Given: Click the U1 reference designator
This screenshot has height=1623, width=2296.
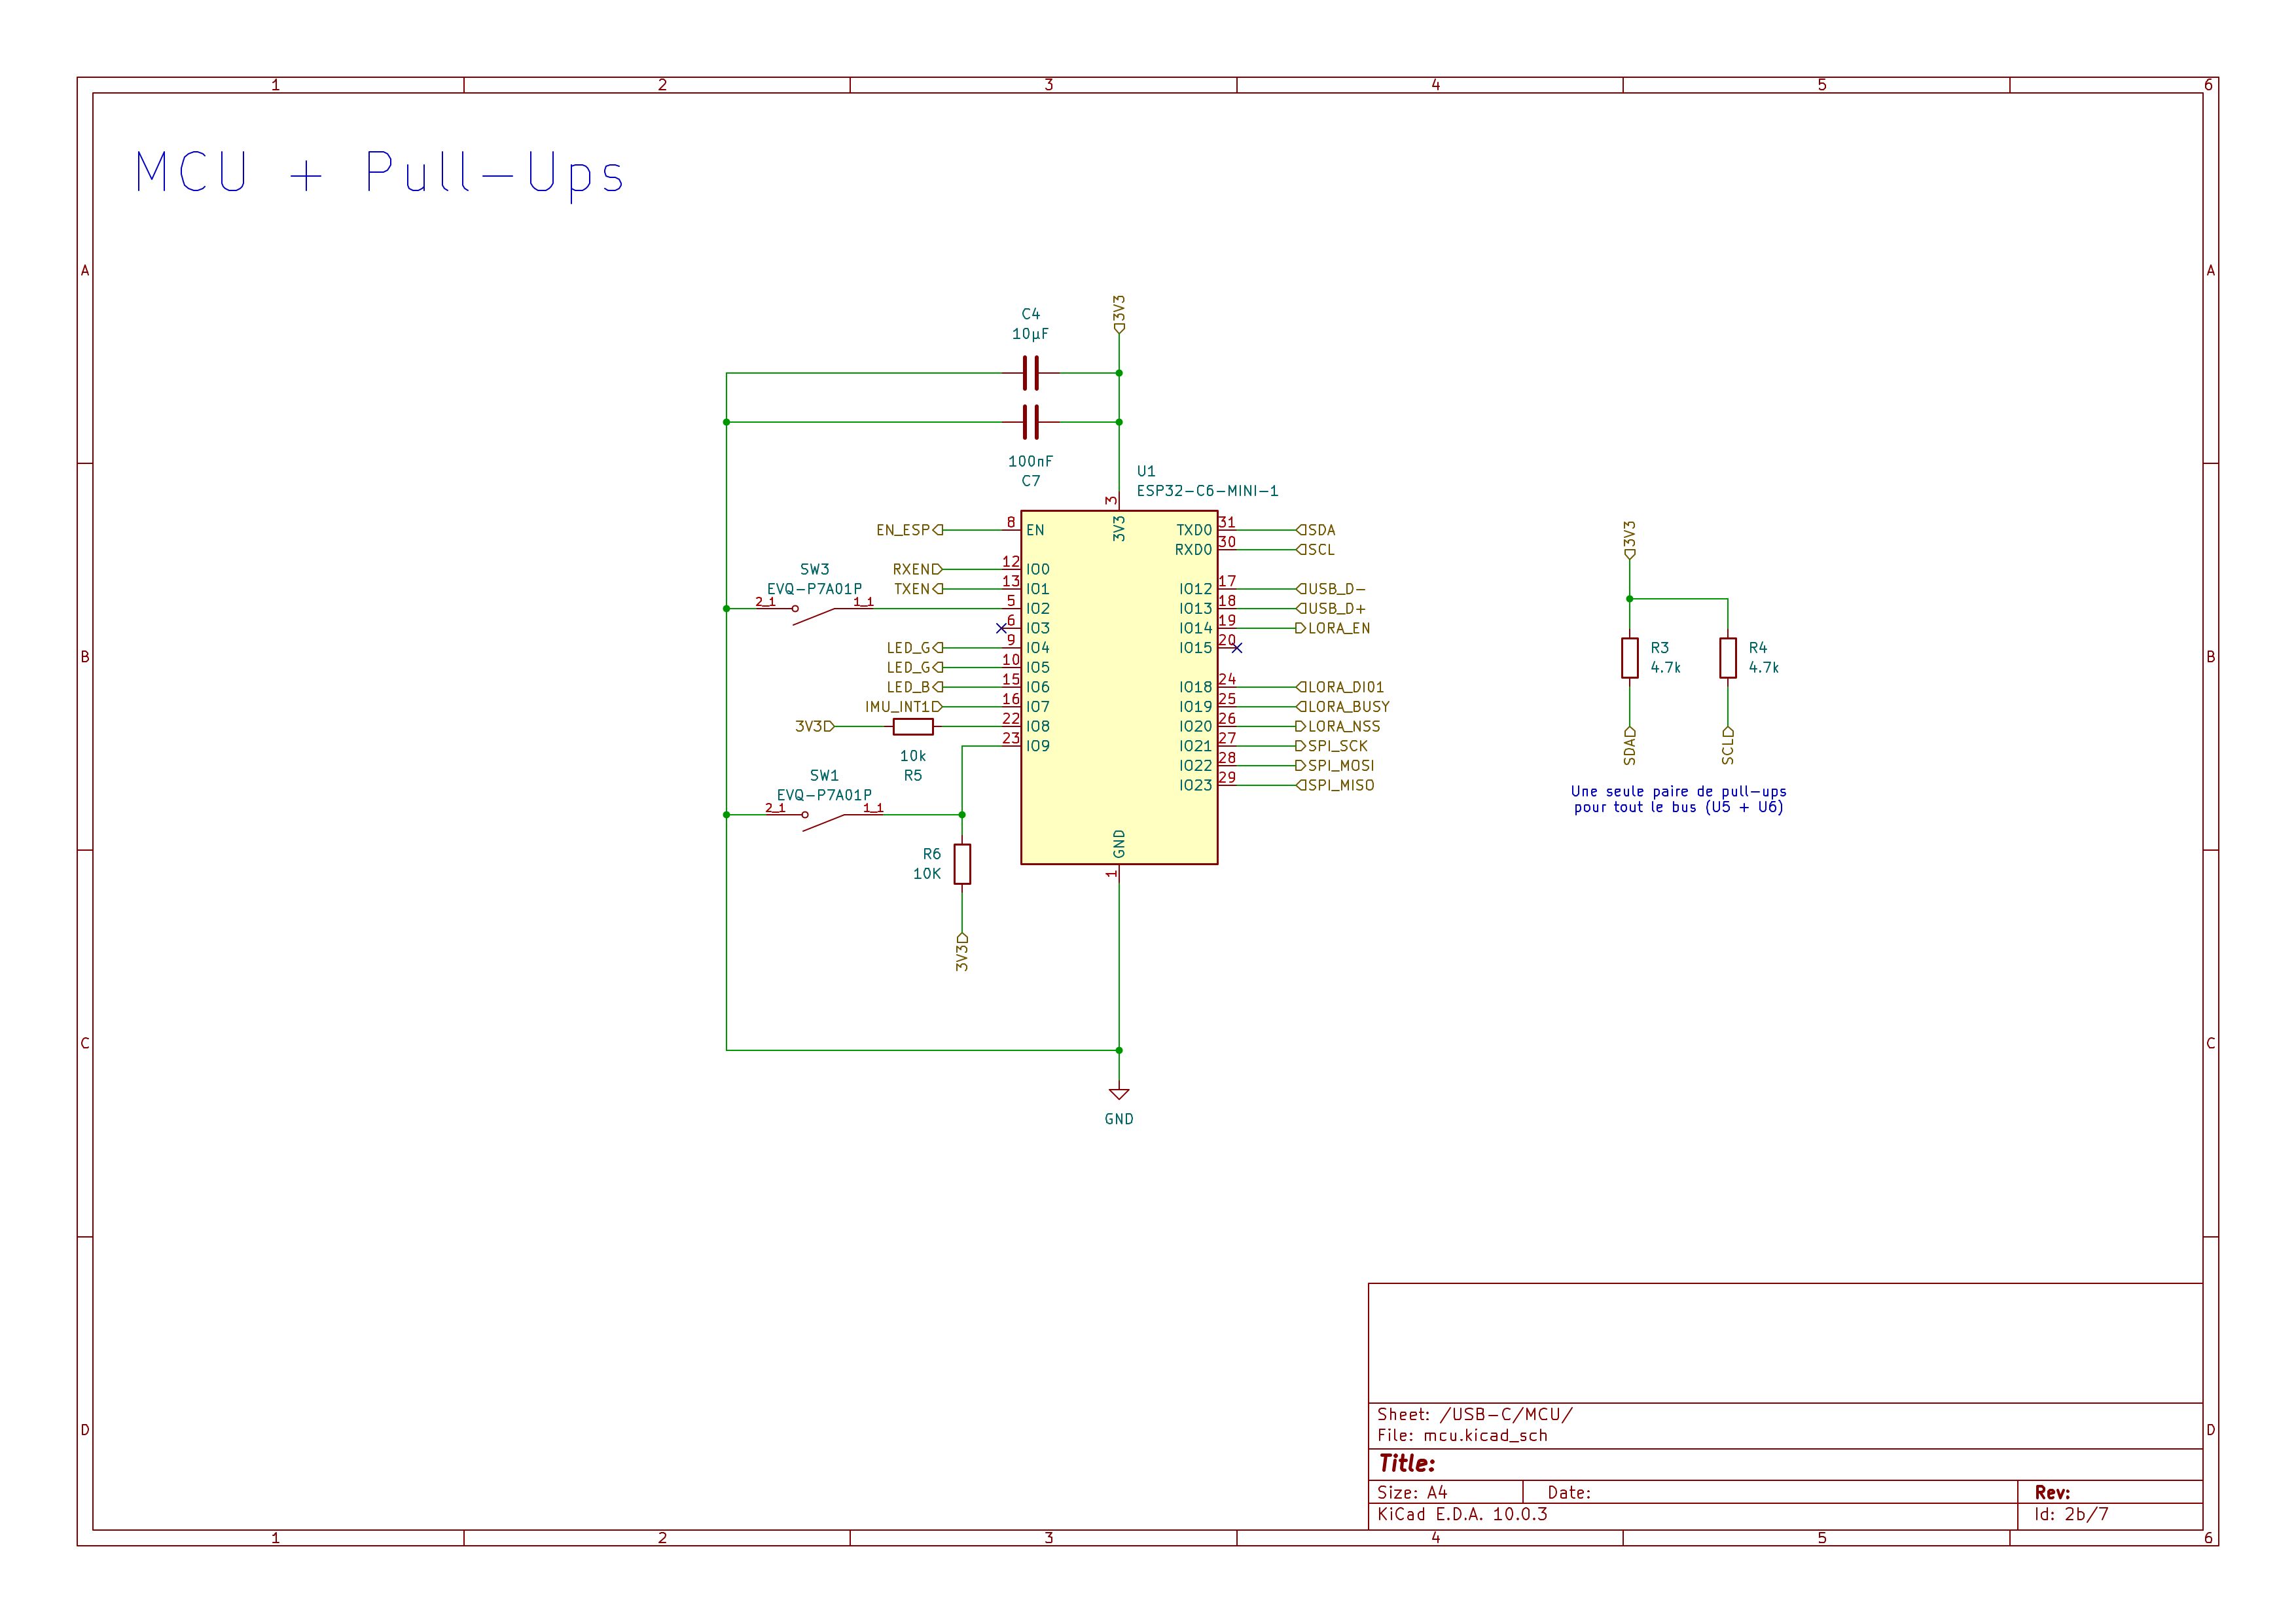Looking at the screenshot, I should [1146, 471].
